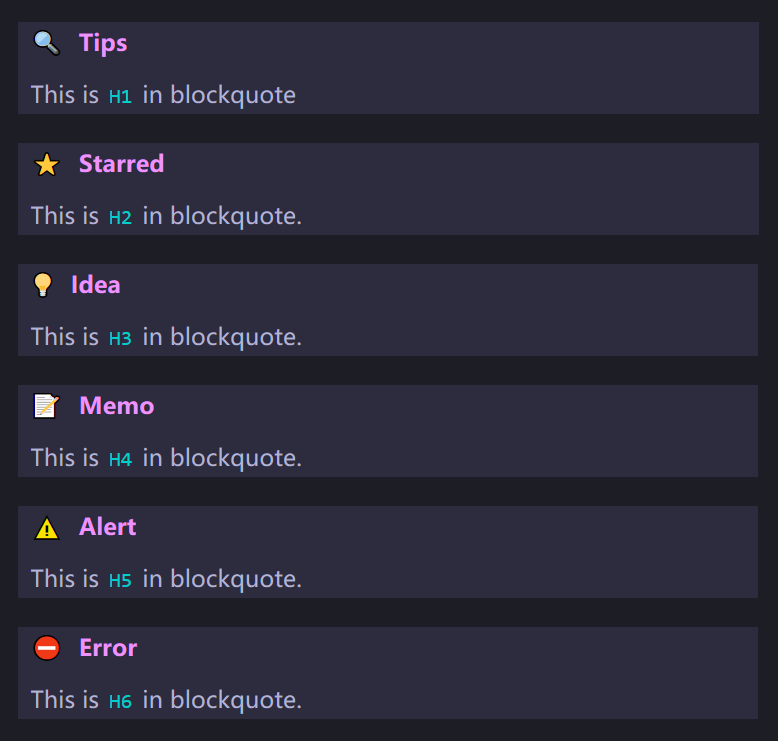Select the Memo heading text
This screenshot has height=741, width=778.
point(117,406)
